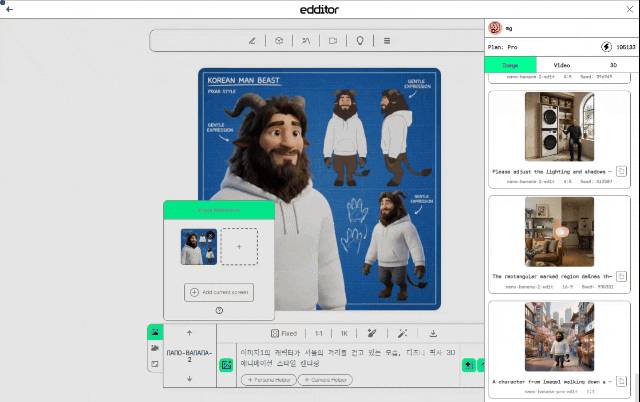
Task: Click the green sparkle generate button
Action: tap(469, 365)
